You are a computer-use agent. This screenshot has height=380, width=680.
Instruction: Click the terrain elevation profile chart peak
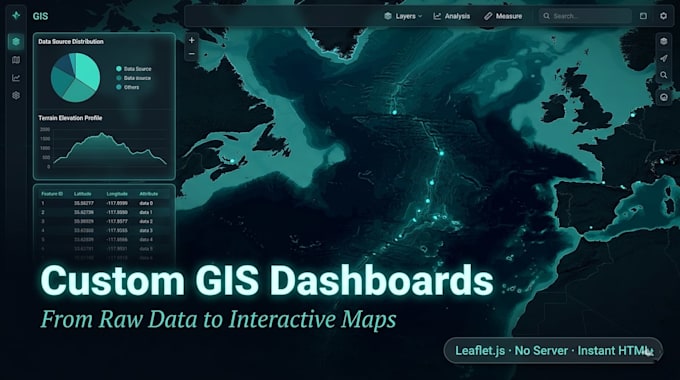[x=102, y=134]
